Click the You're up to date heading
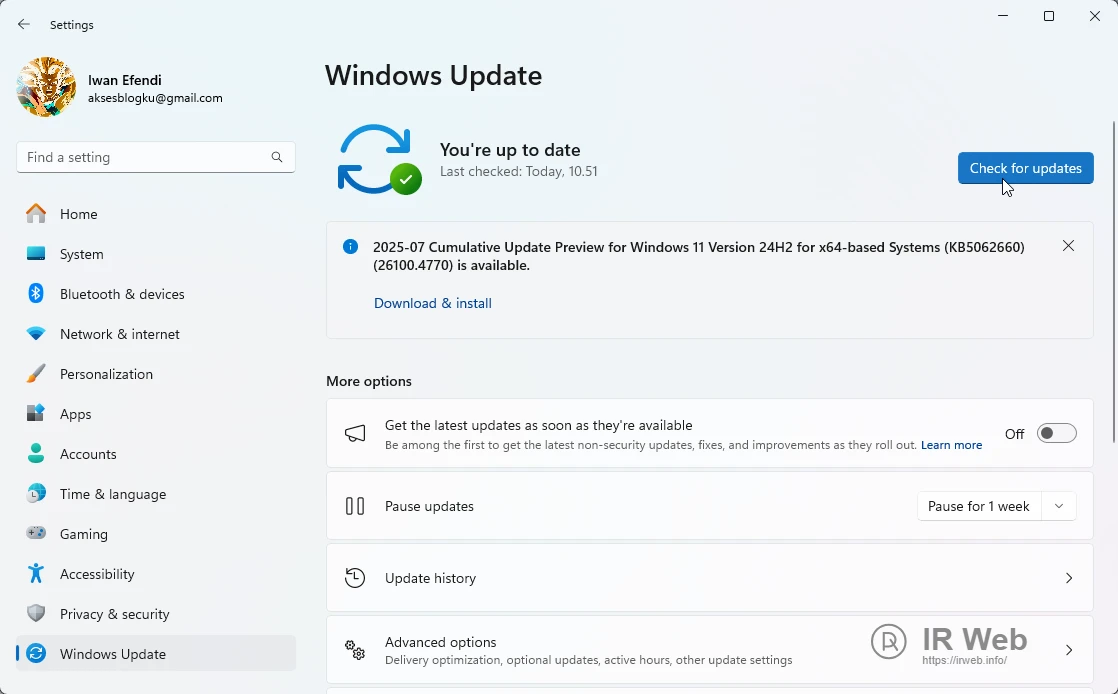Image resolution: width=1118 pixels, height=694 pixels. [x=510, y=150]
